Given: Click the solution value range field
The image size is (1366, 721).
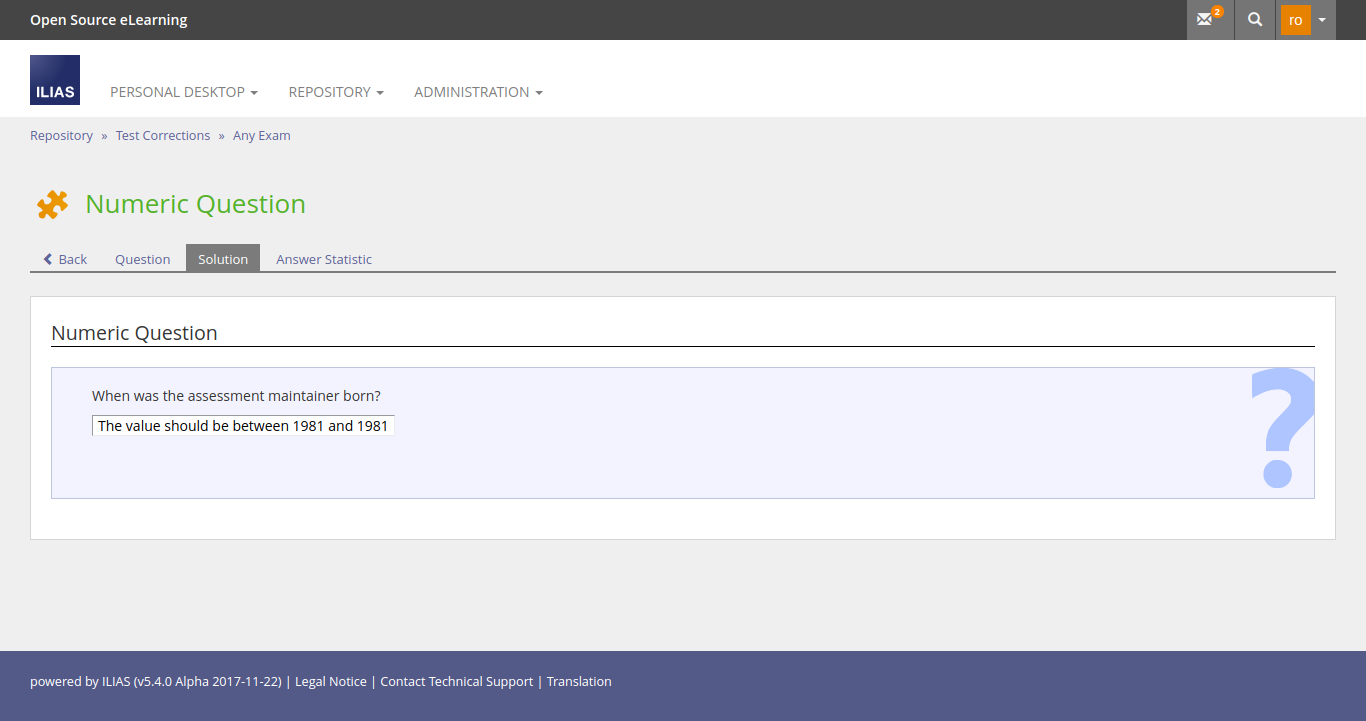Looking at the screenshot, I should (x=243, y=426).
